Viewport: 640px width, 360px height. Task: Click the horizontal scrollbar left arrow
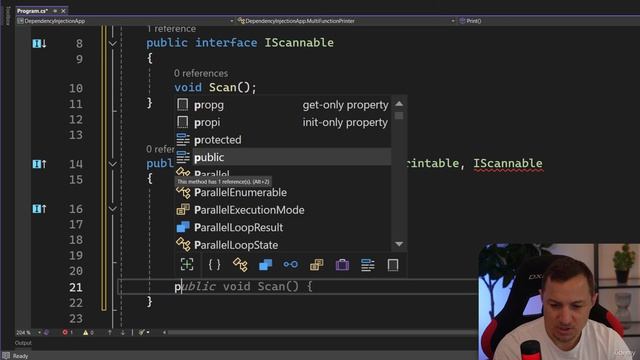[164, 333]
